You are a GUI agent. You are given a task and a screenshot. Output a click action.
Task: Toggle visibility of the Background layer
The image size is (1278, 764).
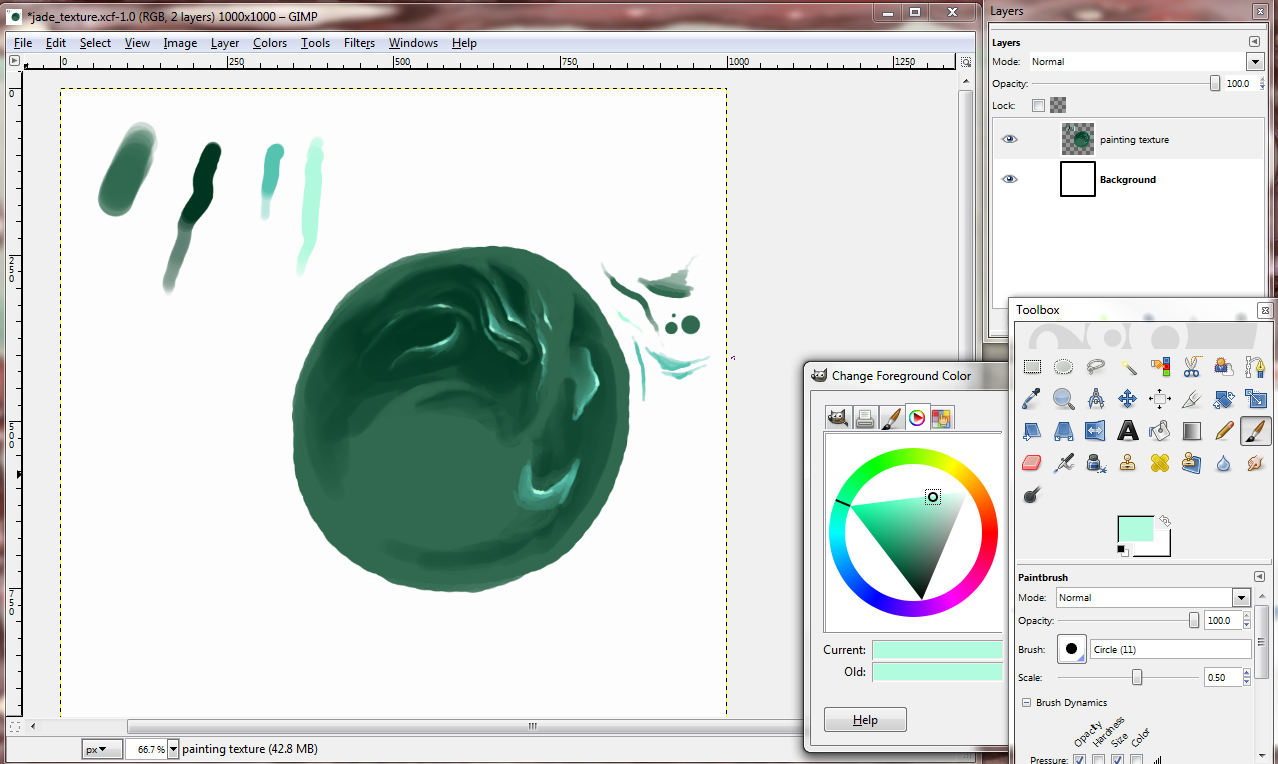tap(1009, 180)
